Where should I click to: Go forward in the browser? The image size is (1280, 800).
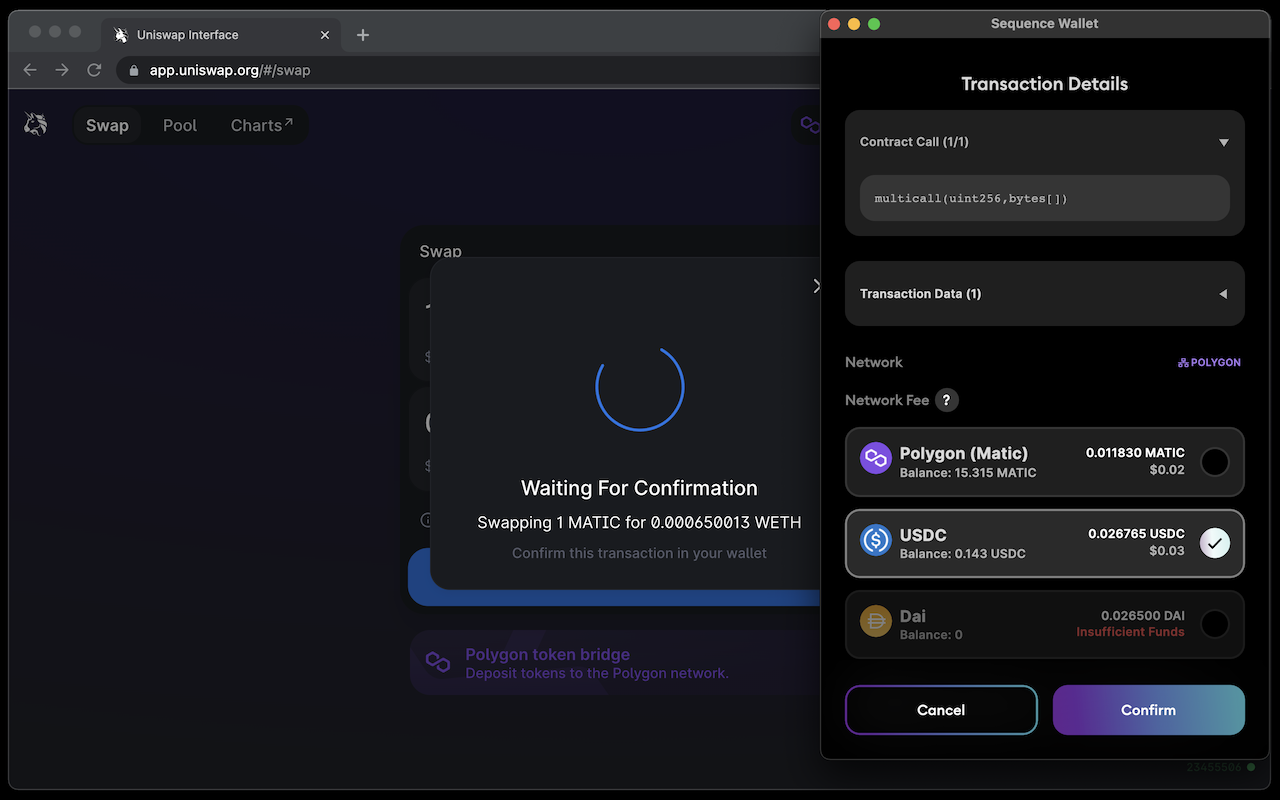tap(62, 70)
